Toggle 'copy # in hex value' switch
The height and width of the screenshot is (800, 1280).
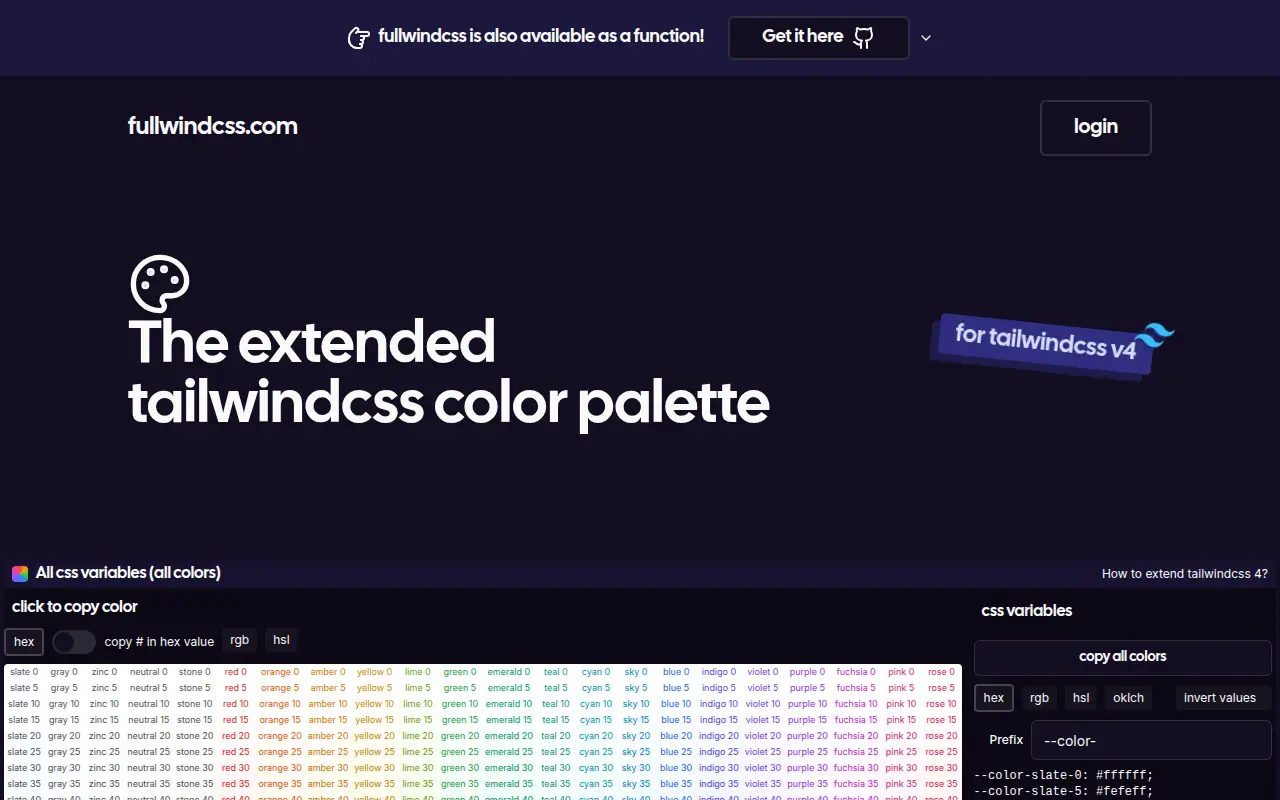click(x=74, y=642)
